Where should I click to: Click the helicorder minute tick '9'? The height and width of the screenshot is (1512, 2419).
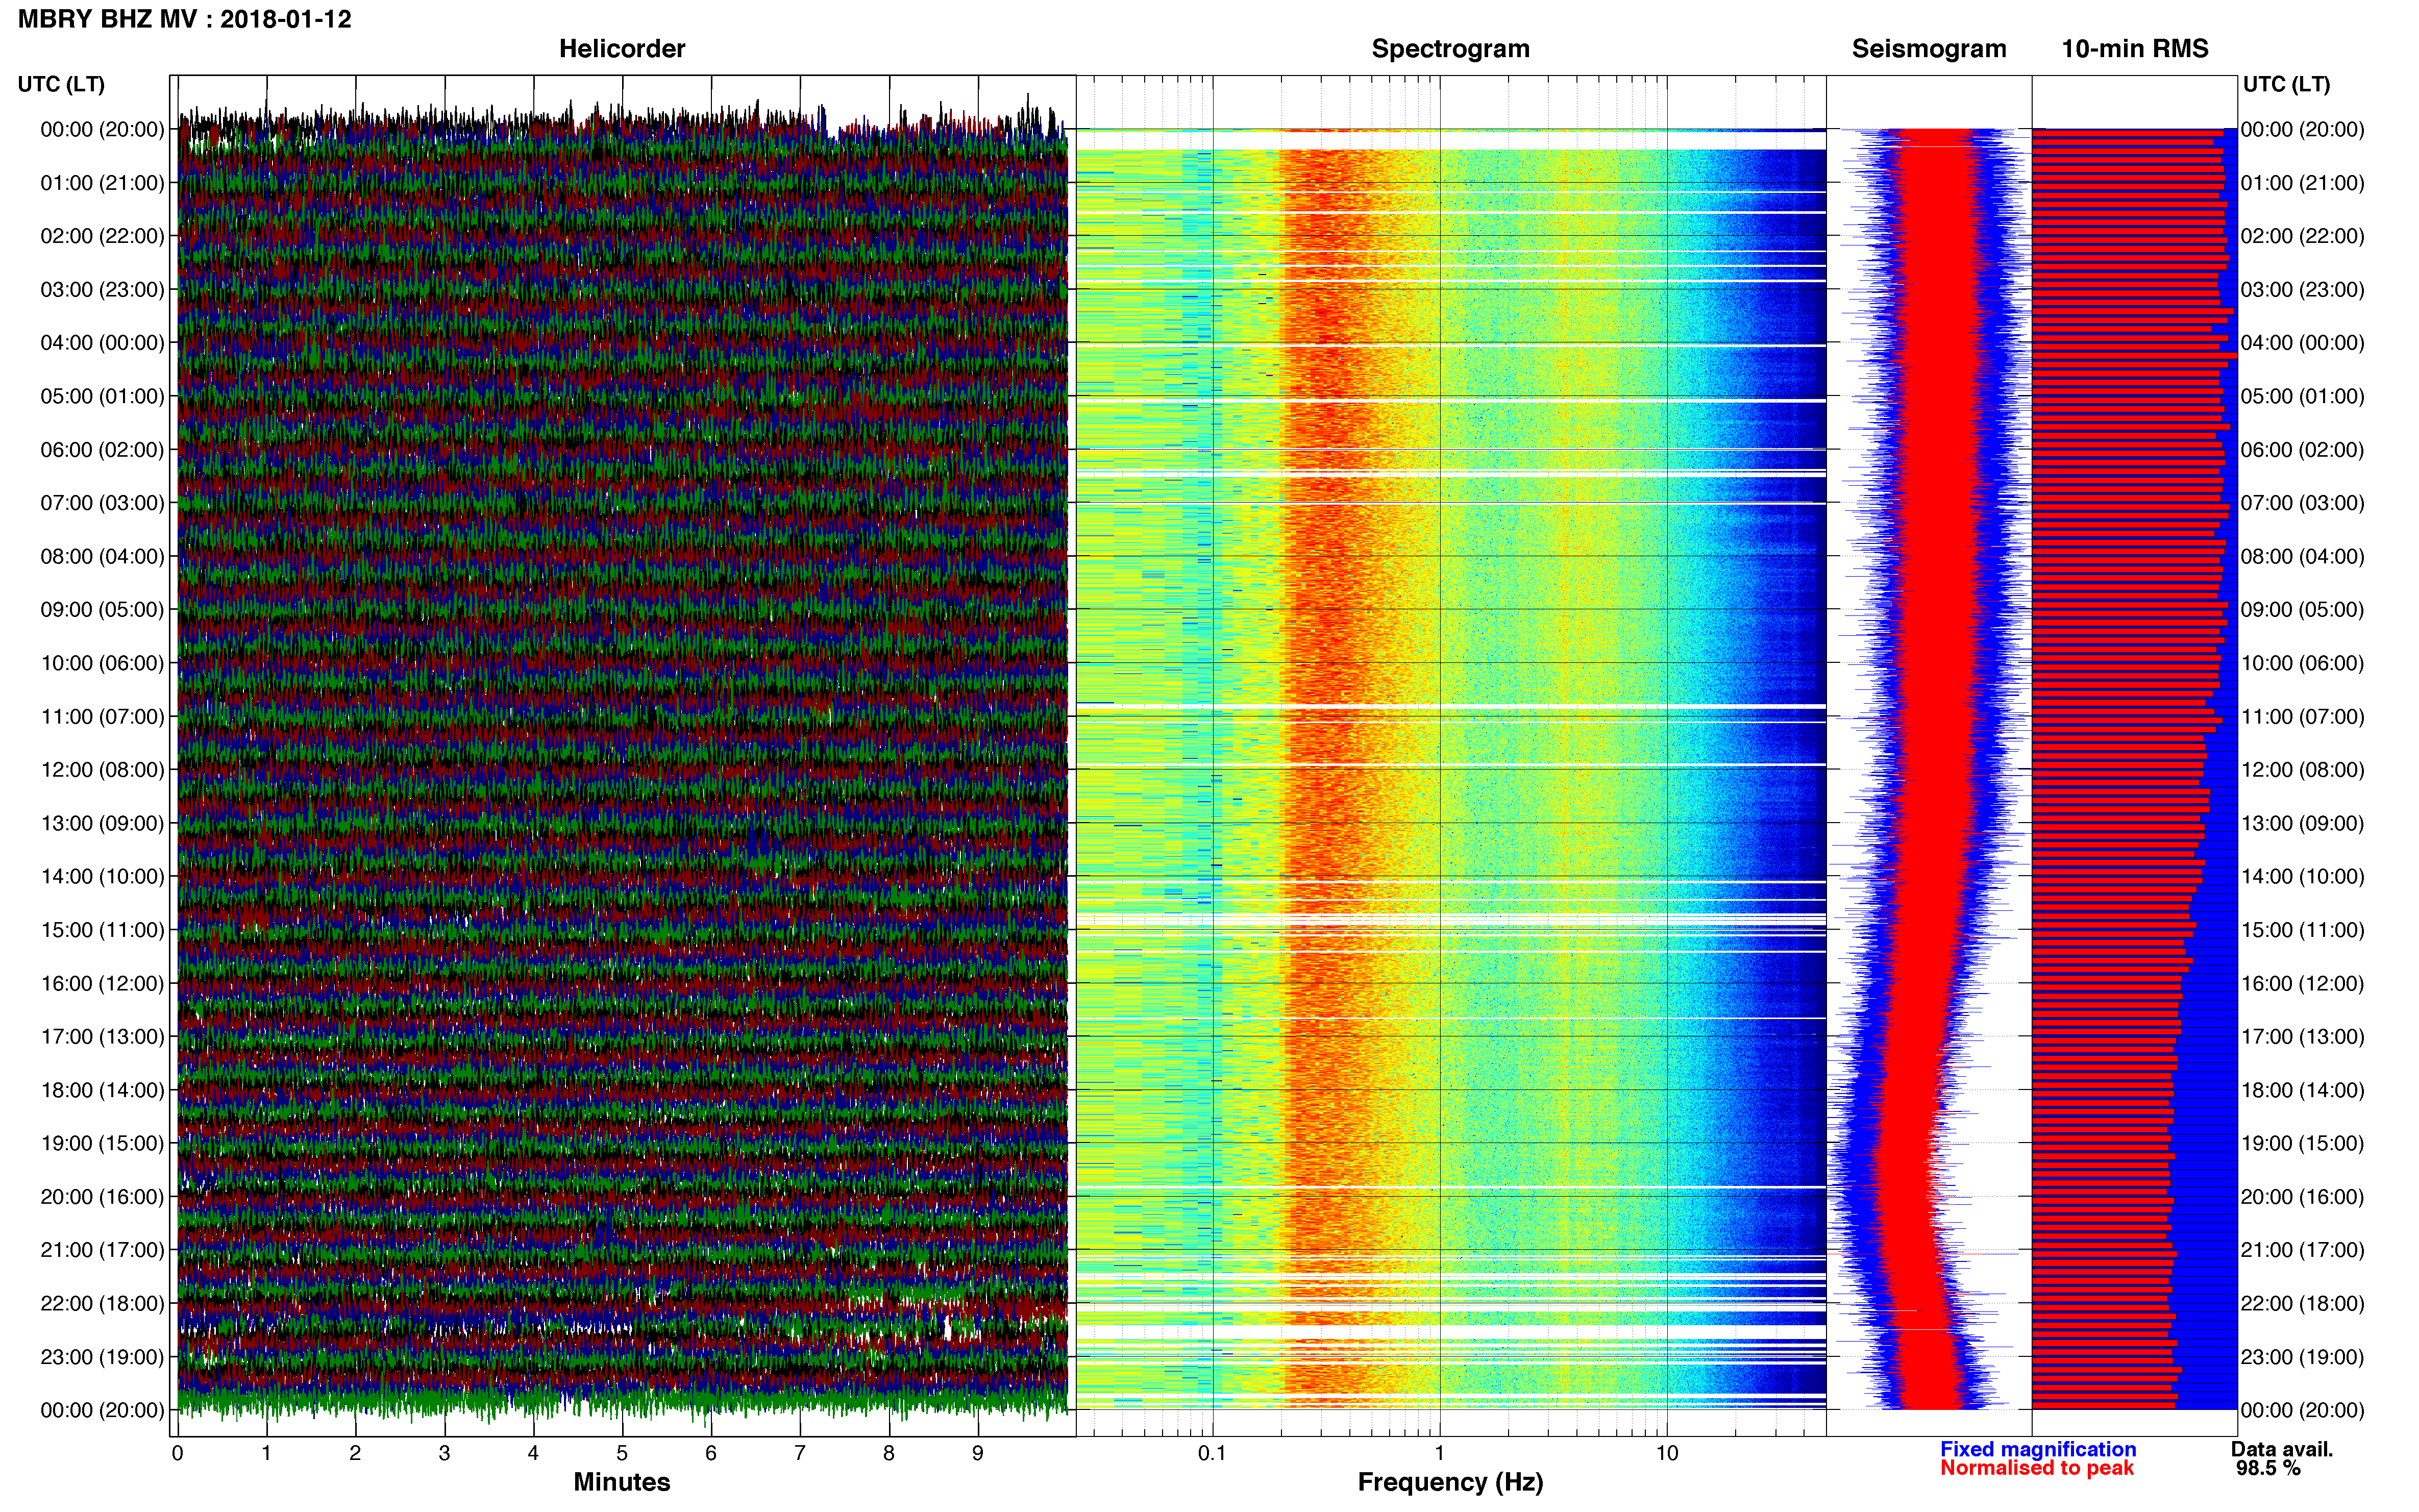click(x=978, y=1454)
